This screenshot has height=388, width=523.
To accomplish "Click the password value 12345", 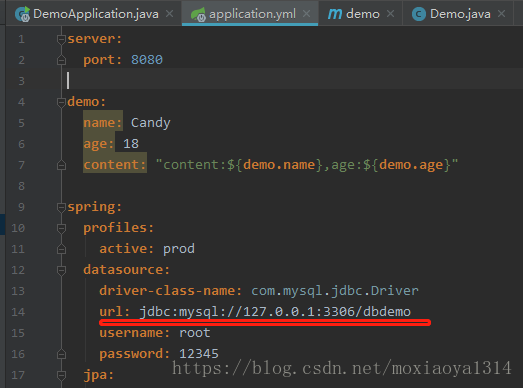I will (199, 354).
